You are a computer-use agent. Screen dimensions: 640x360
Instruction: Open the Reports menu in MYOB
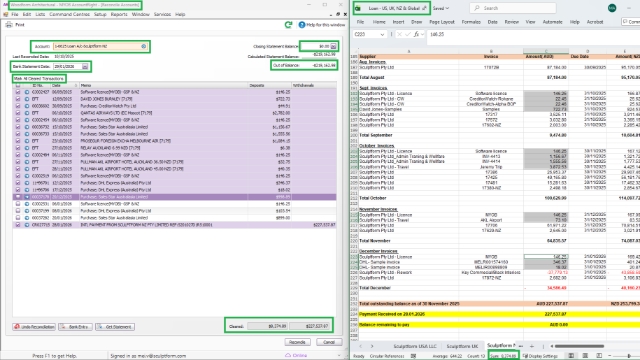tap(119, 14)
